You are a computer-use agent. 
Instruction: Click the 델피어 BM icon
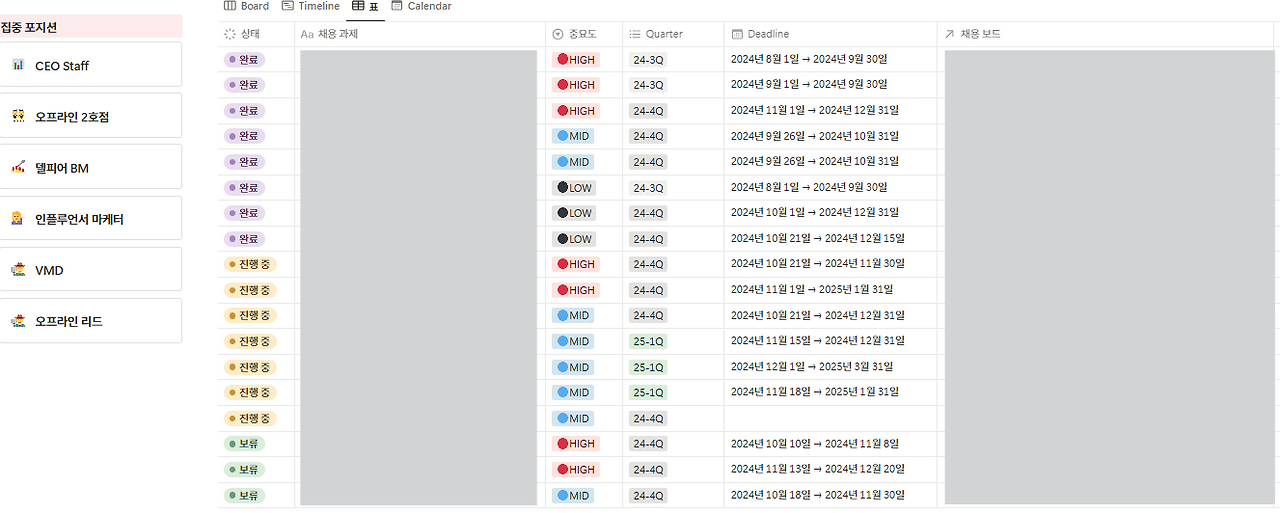(18, 167)
